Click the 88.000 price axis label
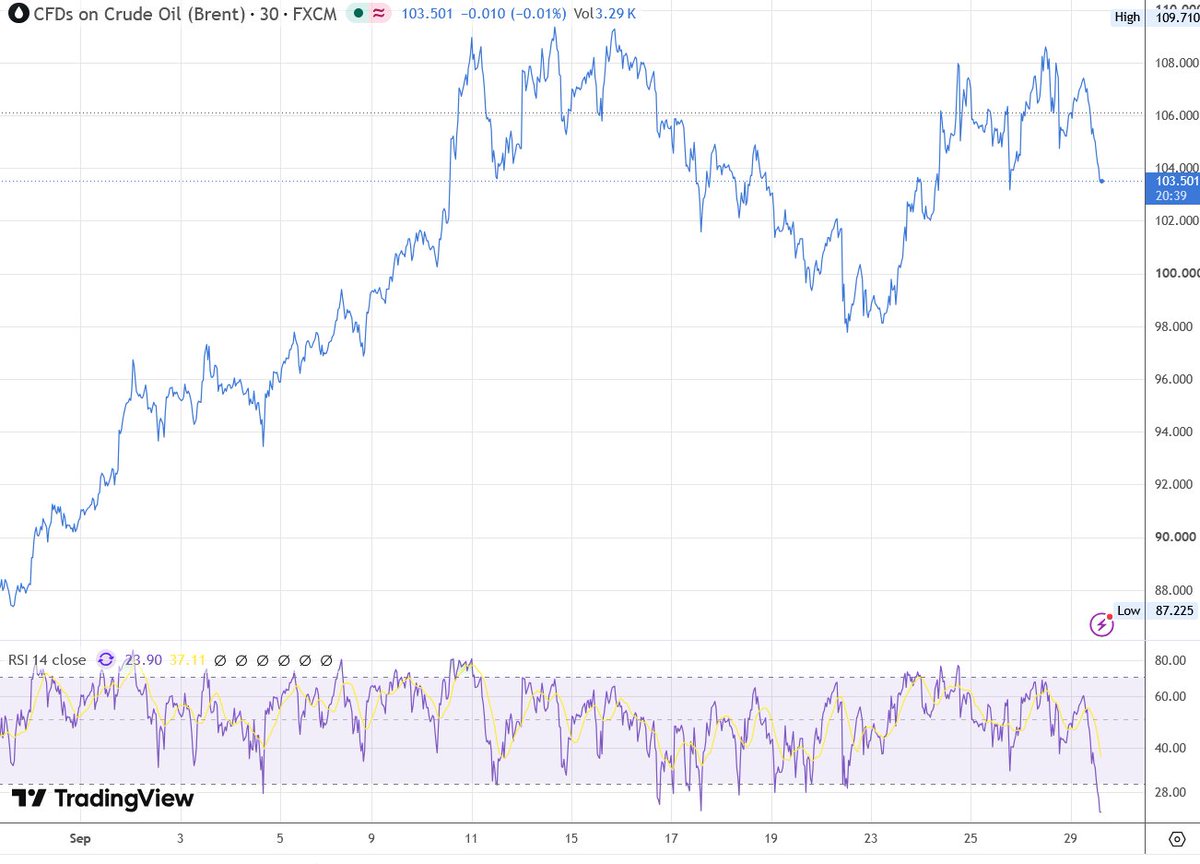Viewport: 1200px width, 864px height. (1174, 591)
